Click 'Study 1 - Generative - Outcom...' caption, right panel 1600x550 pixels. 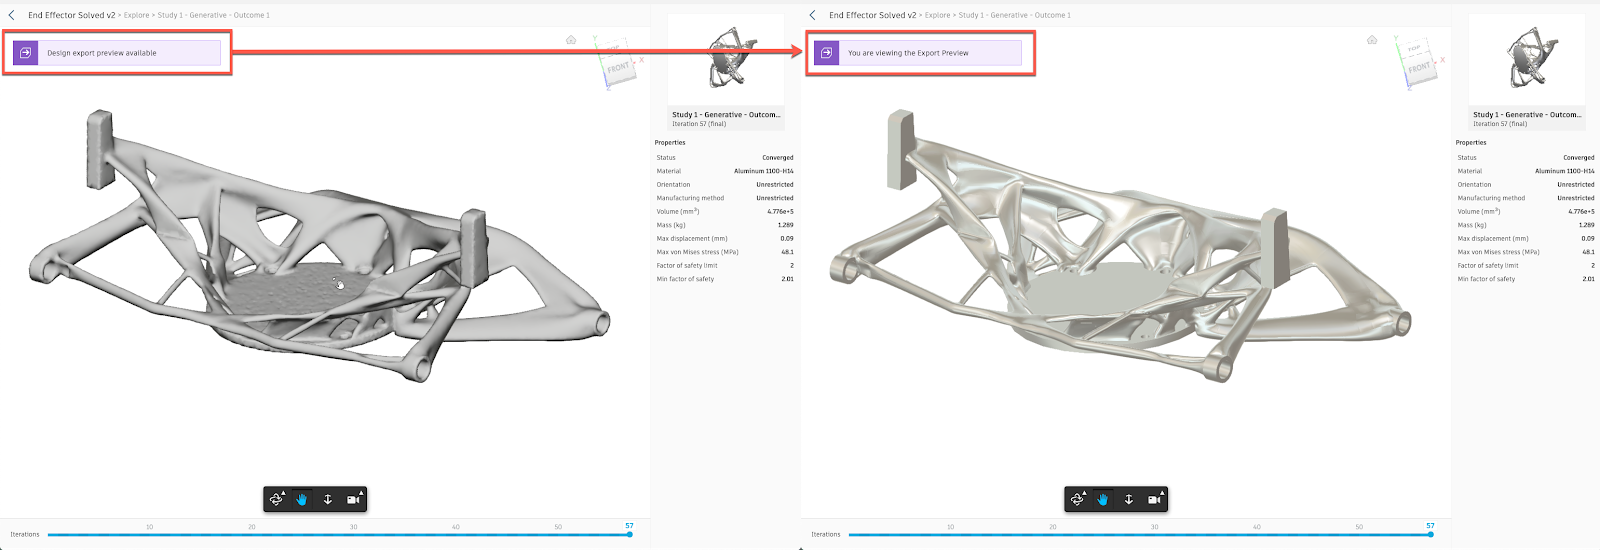pyautogui.click(x=1527, y=115)
